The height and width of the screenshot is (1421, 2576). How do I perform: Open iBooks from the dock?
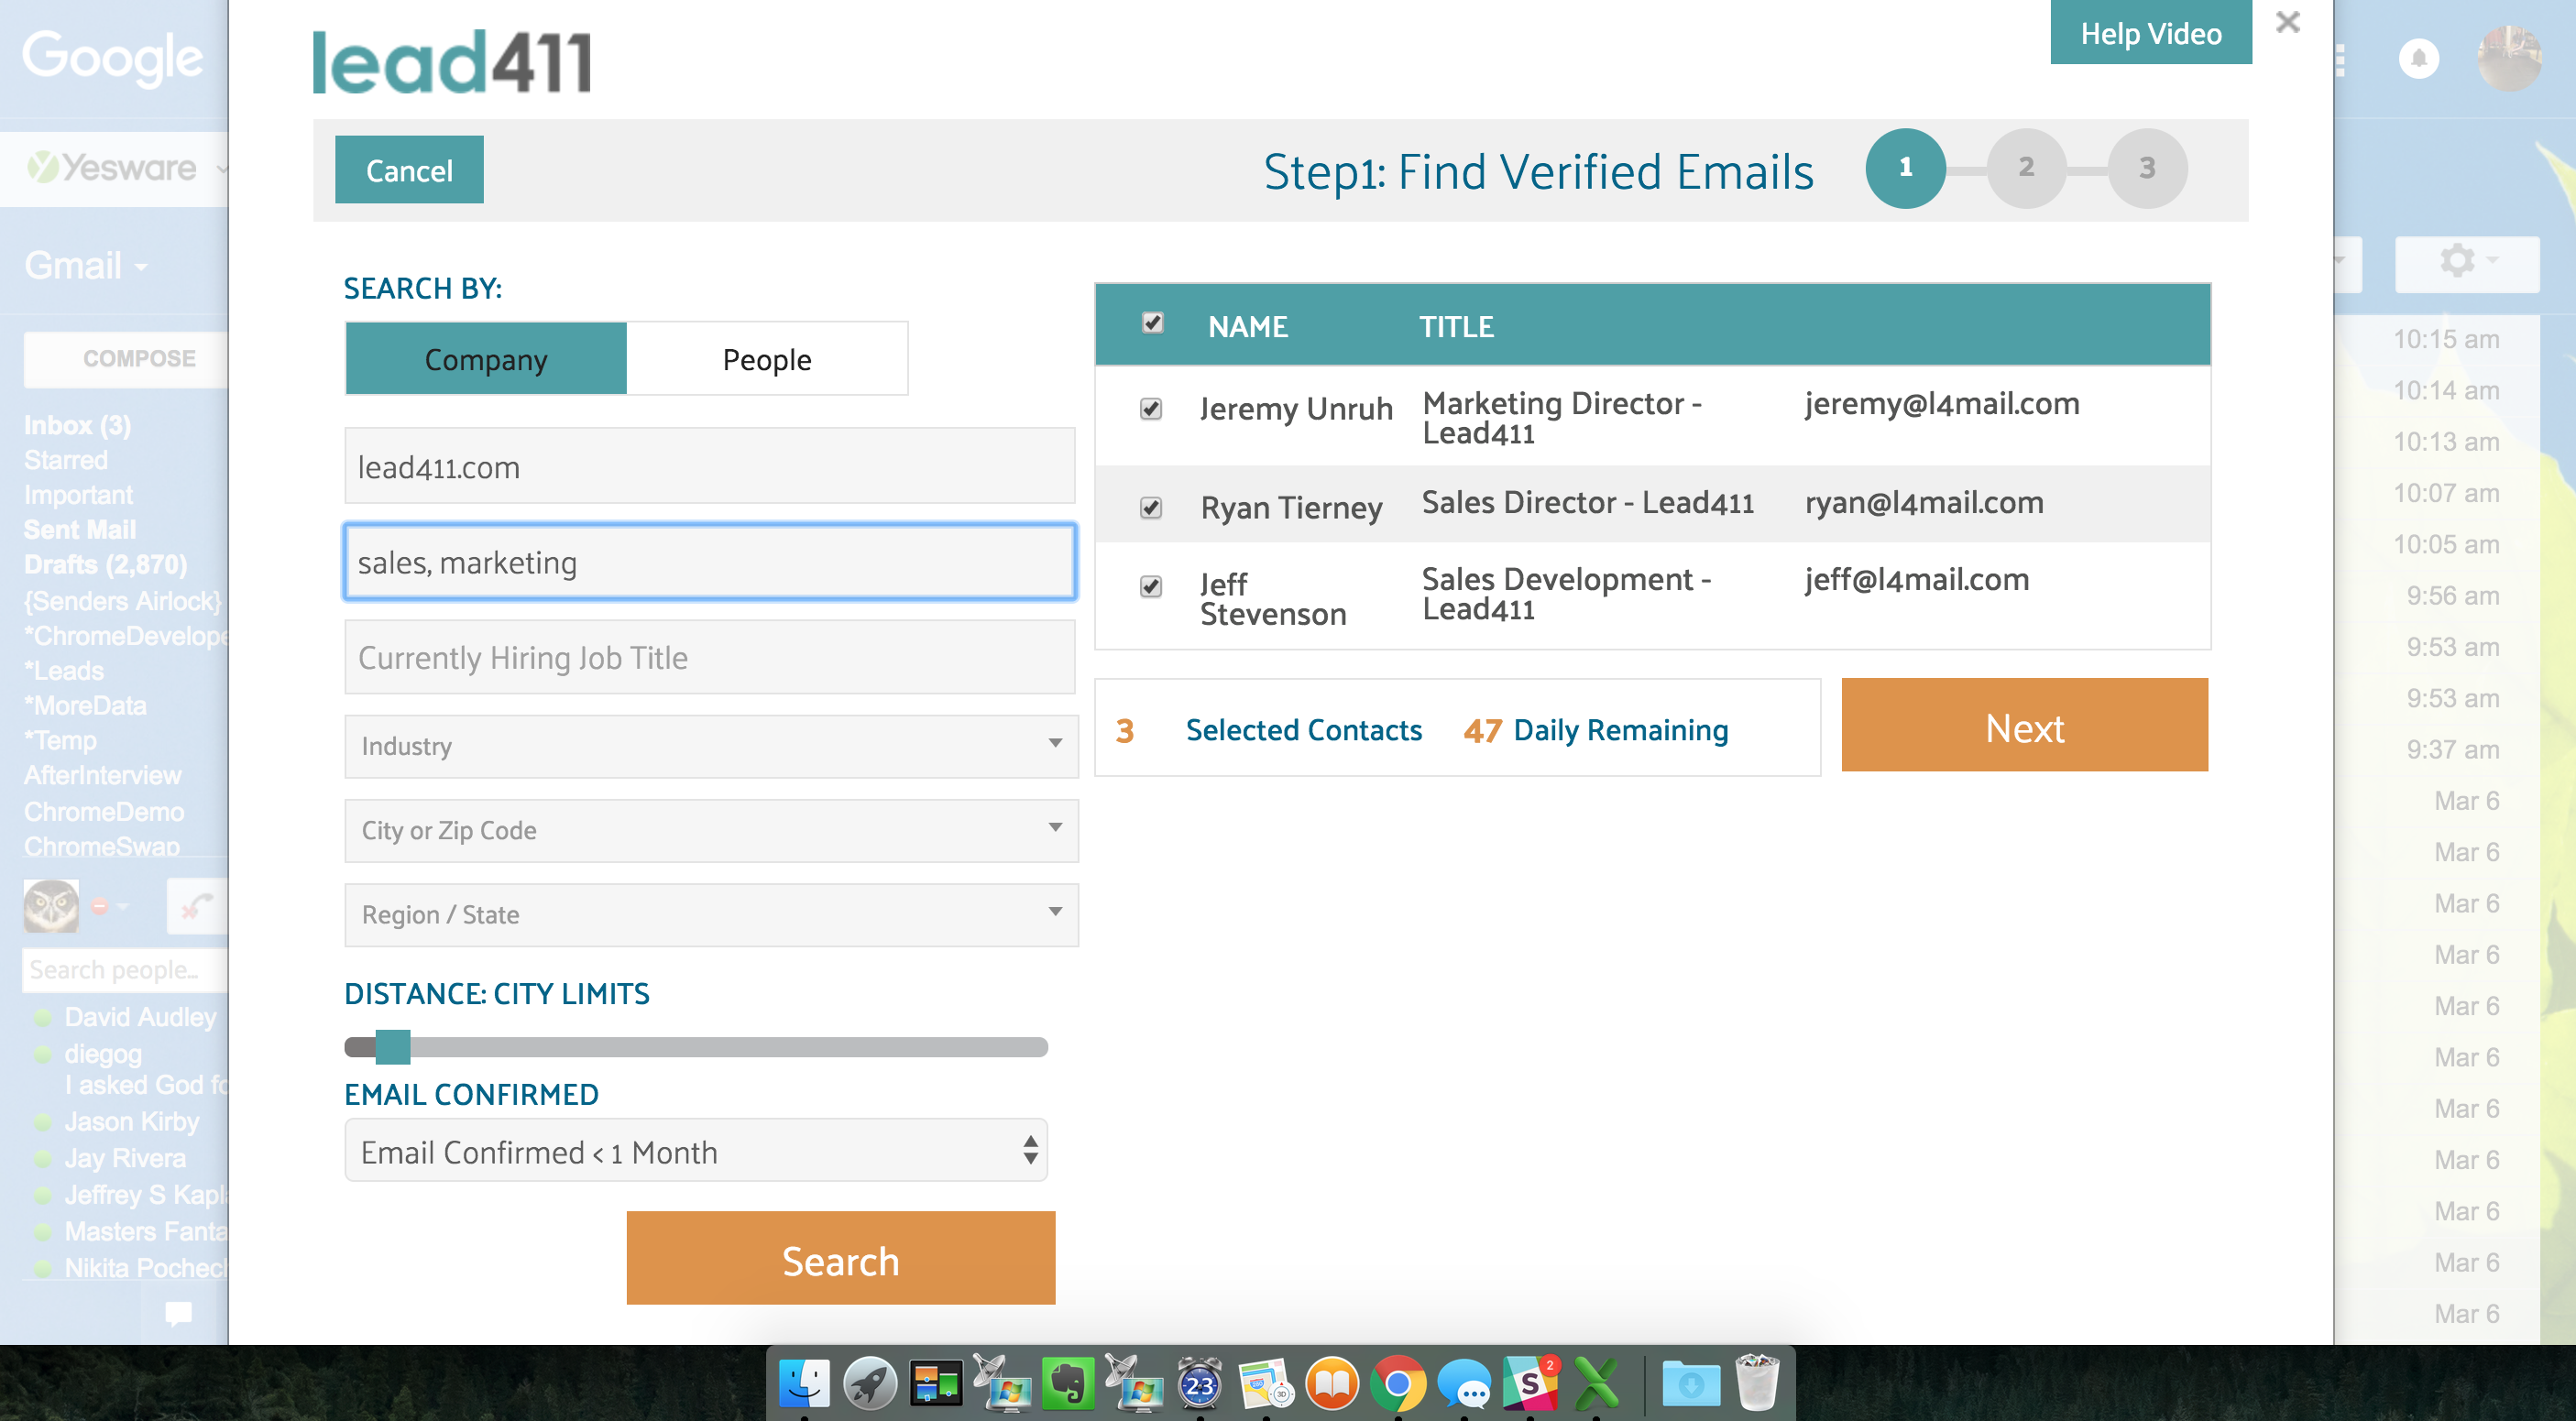coord(1332,1384)
